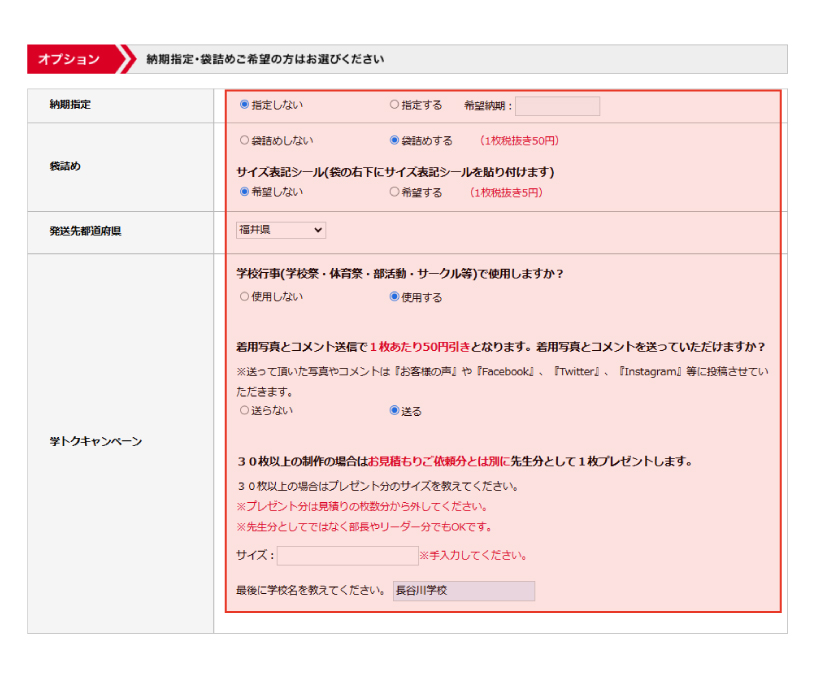This screenshot has width=816, height=678.
Task: Choose the 袋詰めする bagging option
Action: [394, 141]
